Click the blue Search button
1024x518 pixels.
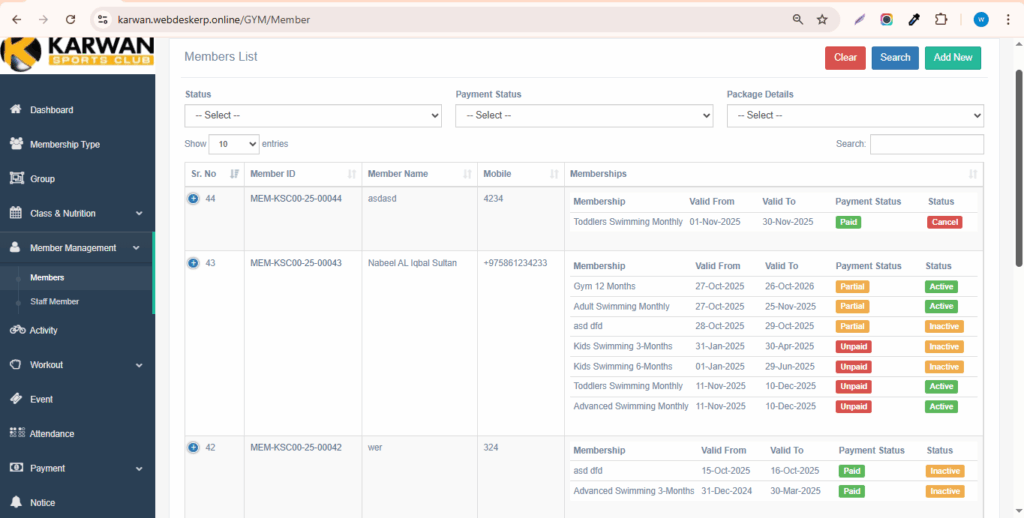(895, 57)
